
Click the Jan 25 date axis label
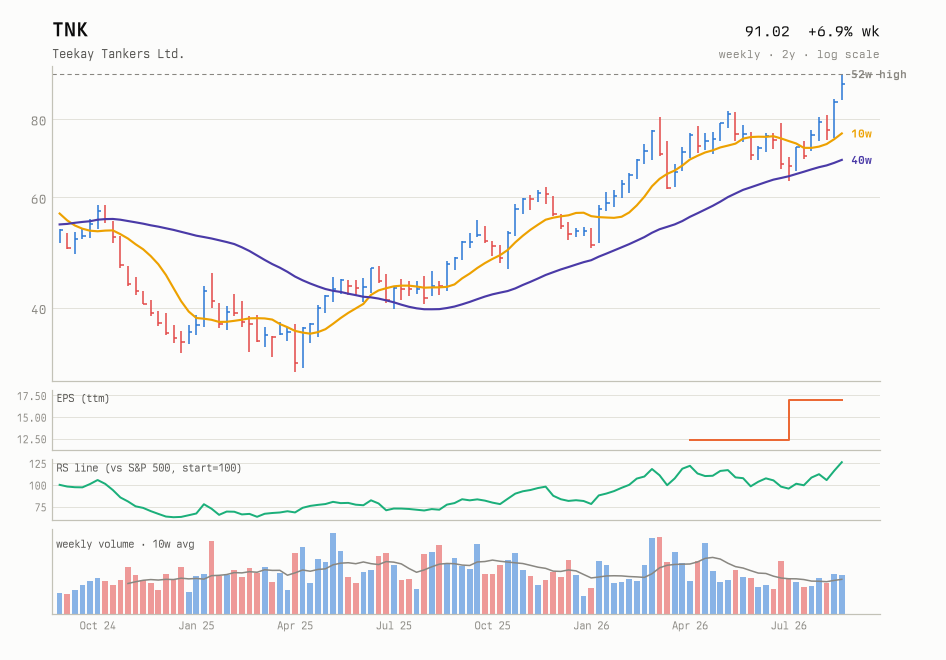[196, 626]
